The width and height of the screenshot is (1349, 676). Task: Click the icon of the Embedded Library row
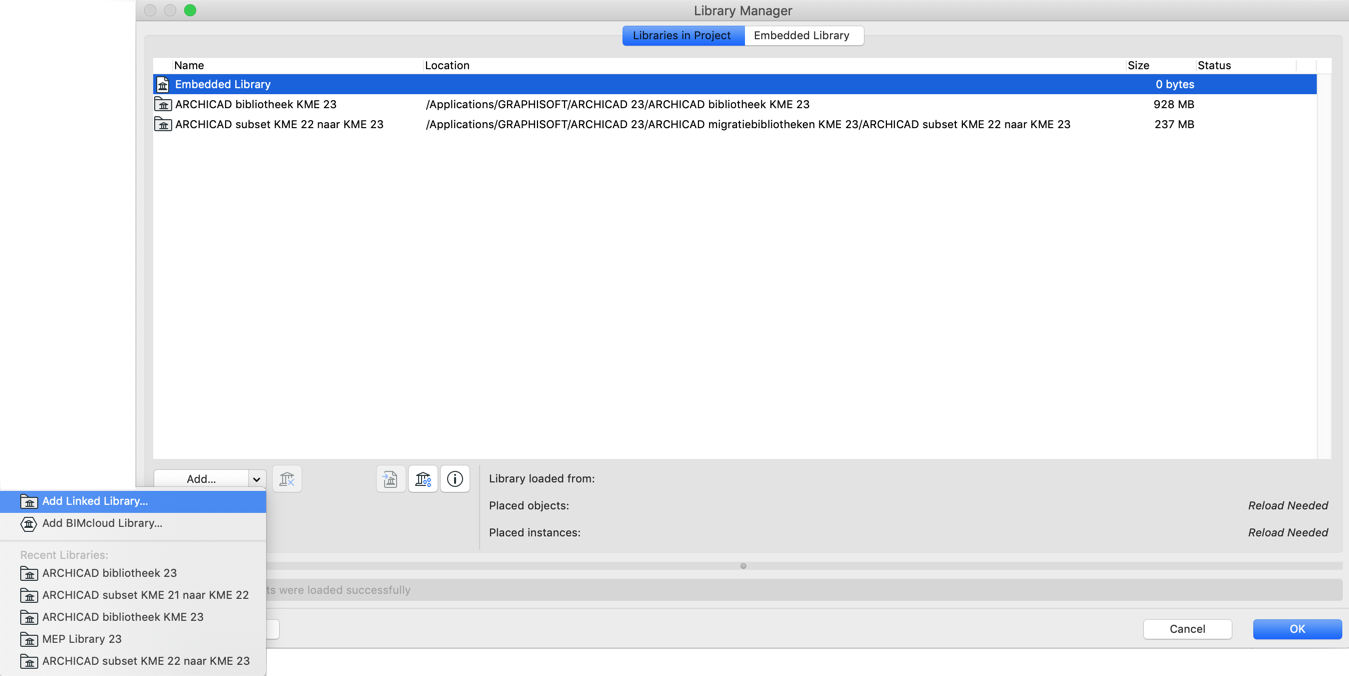163,85
